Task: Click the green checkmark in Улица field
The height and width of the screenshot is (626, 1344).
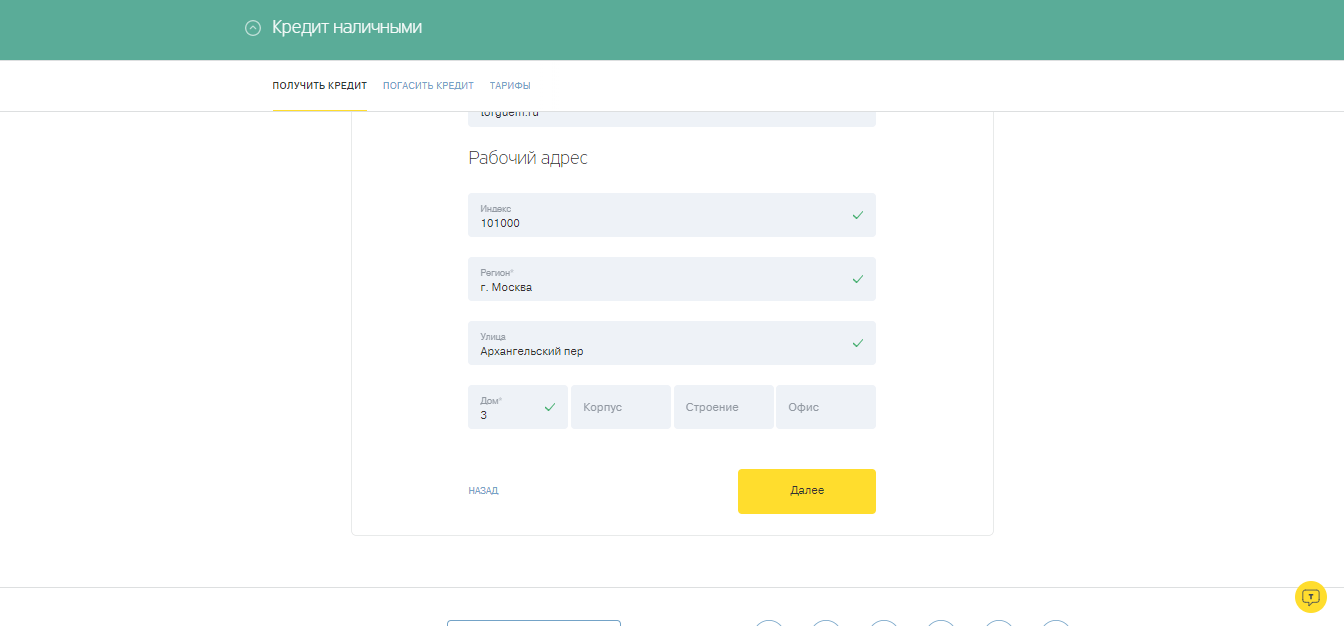Action: (x=857, y=343)
